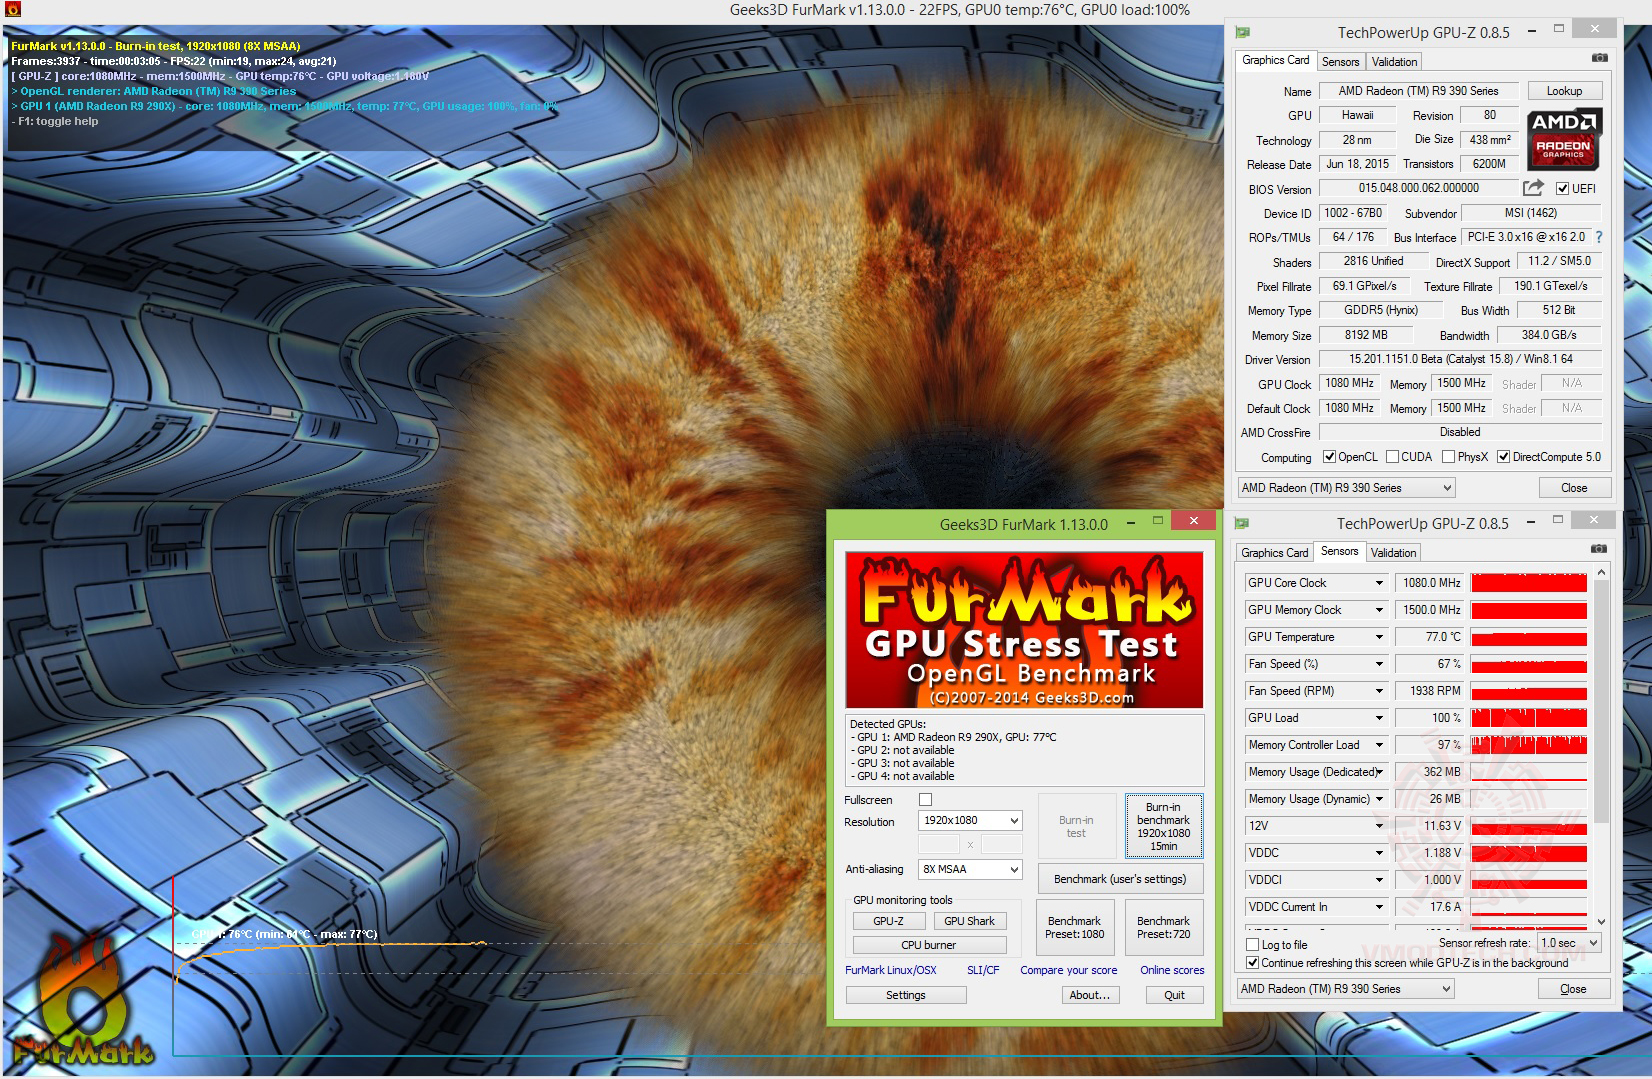Open FurMark Settings
The image size is (1652, 1079).
tap(906, 995)
